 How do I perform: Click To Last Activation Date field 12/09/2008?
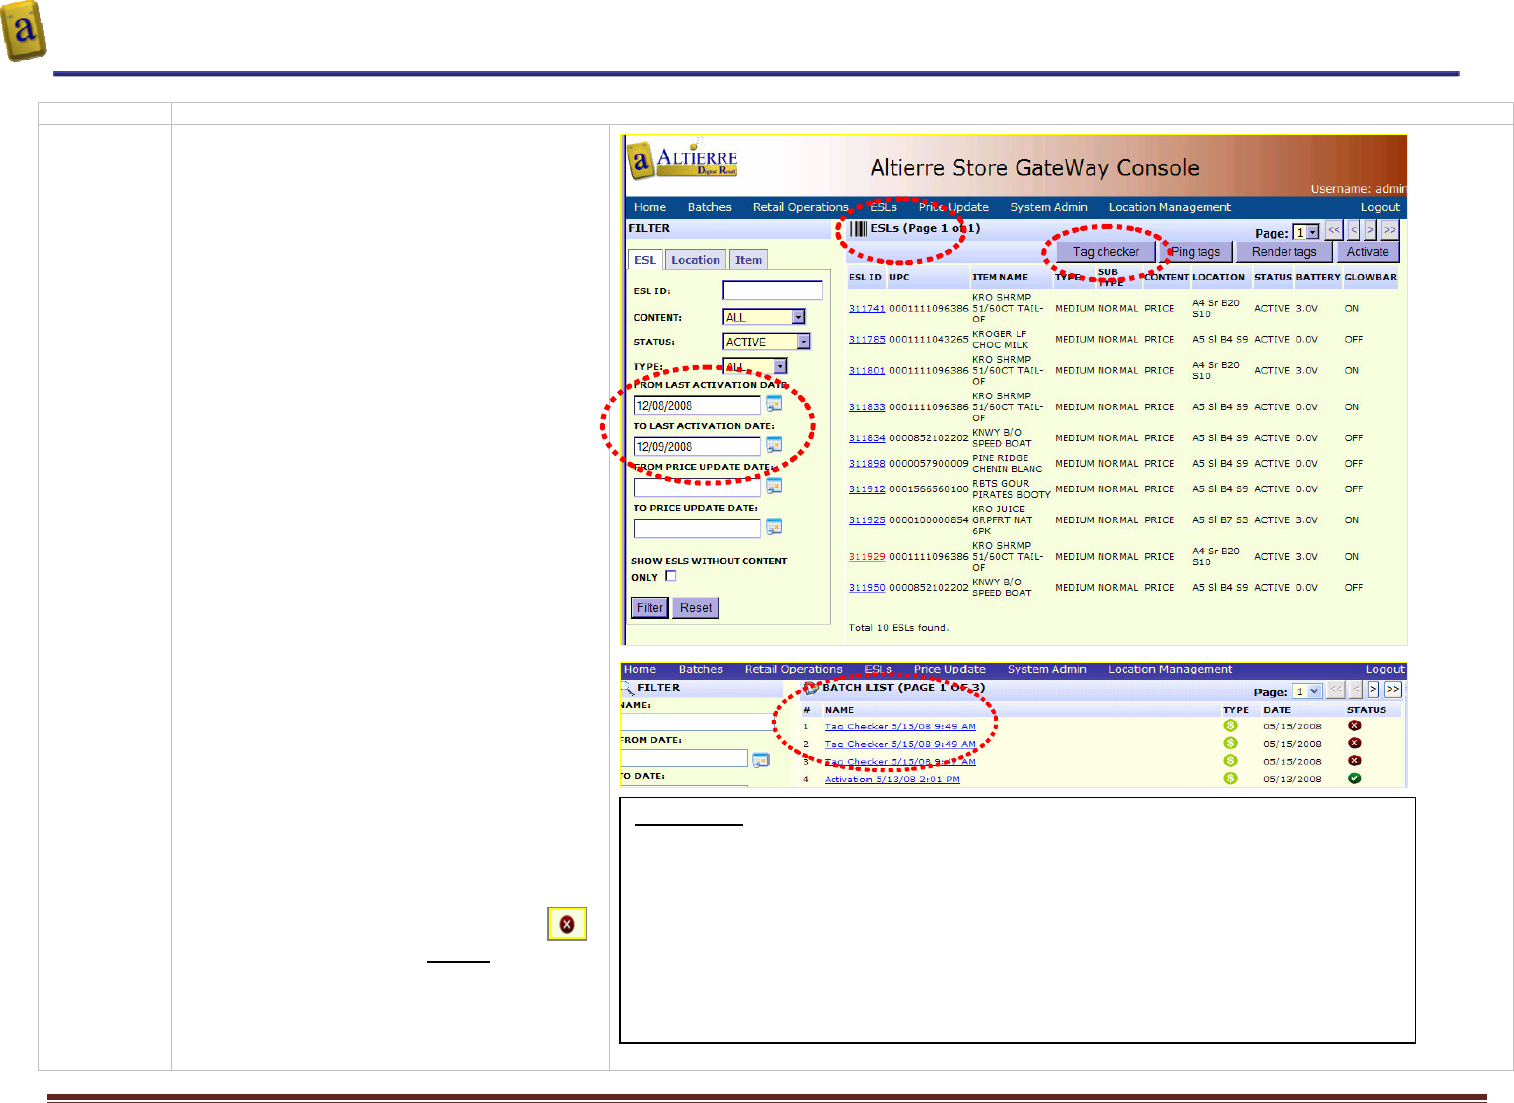coord(697,447)
